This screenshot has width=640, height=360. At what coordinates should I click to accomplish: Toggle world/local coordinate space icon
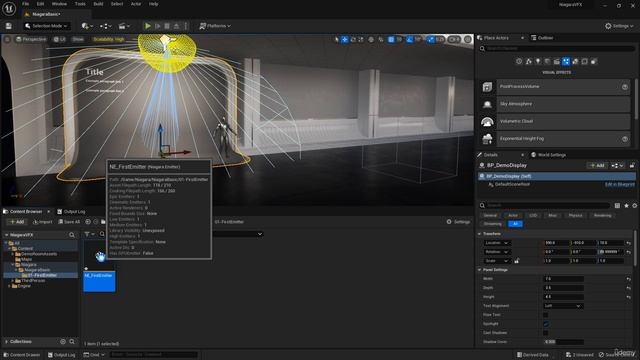(x=371, y=39)
